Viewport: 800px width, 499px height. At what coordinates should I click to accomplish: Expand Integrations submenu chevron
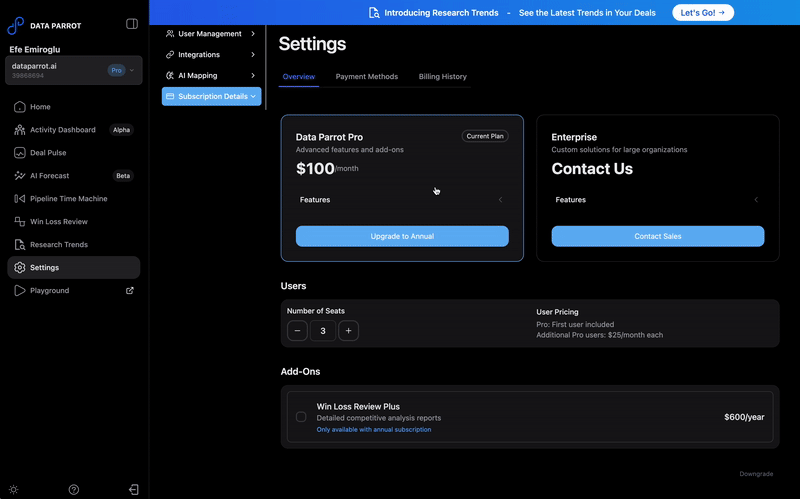click(x=253, y=55)
